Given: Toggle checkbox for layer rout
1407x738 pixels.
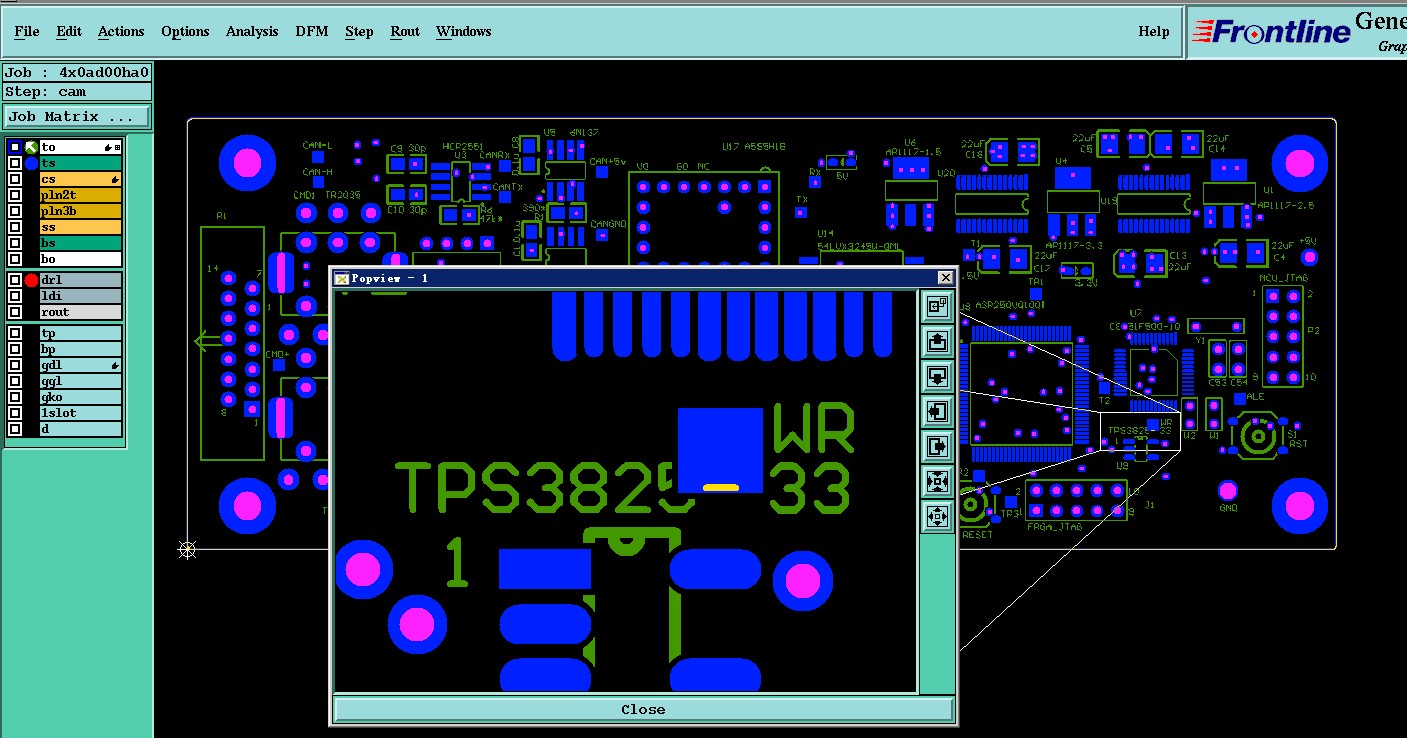Looking at the screenshot, I should tap(15, 312).
